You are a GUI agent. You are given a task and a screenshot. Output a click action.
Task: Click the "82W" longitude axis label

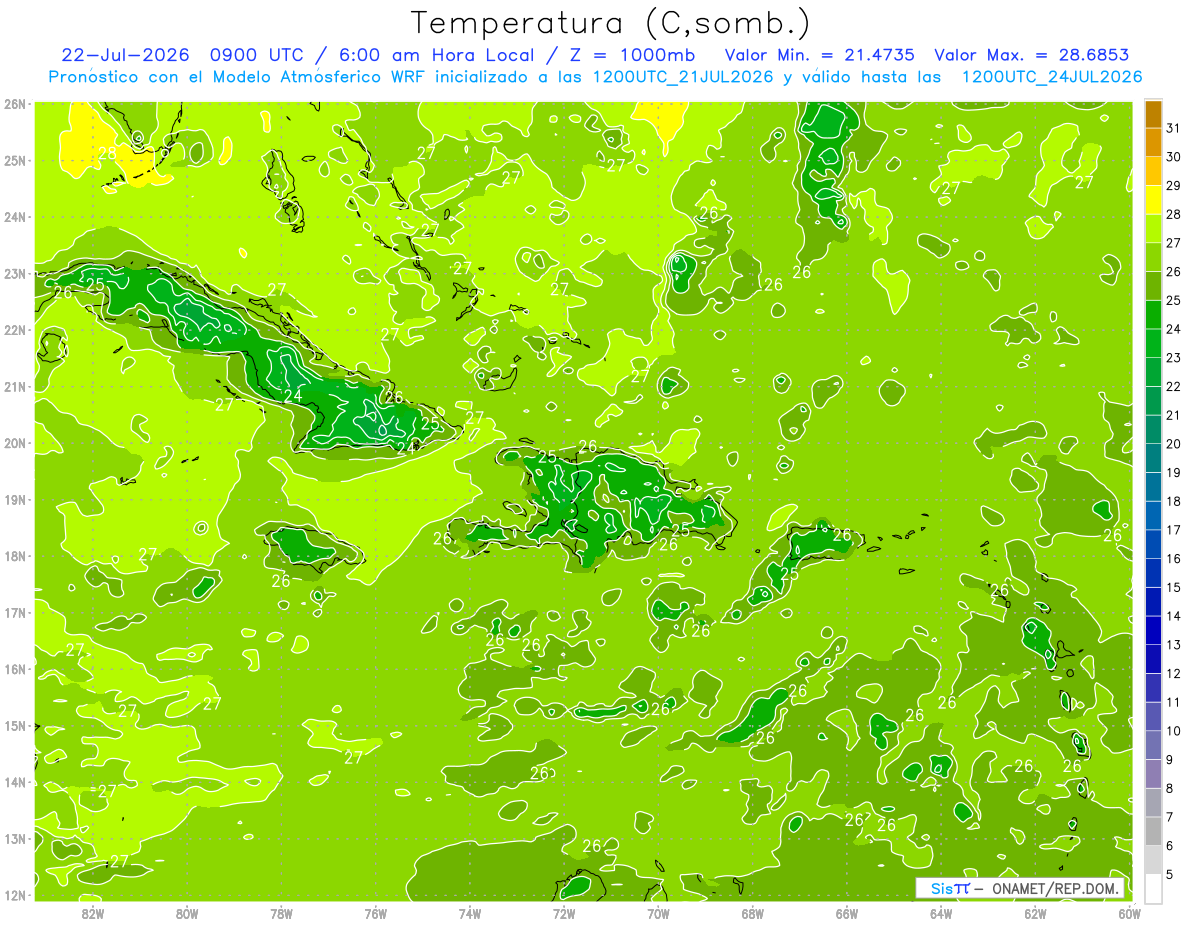click(x=92, y=913)
